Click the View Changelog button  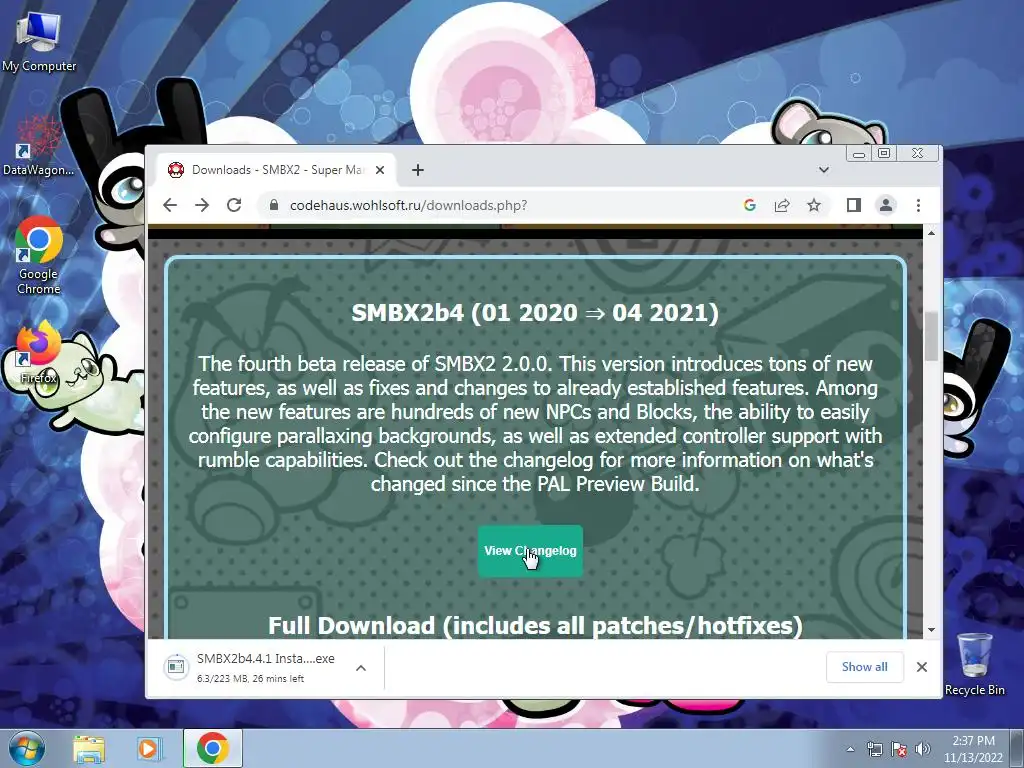(530, 551)
